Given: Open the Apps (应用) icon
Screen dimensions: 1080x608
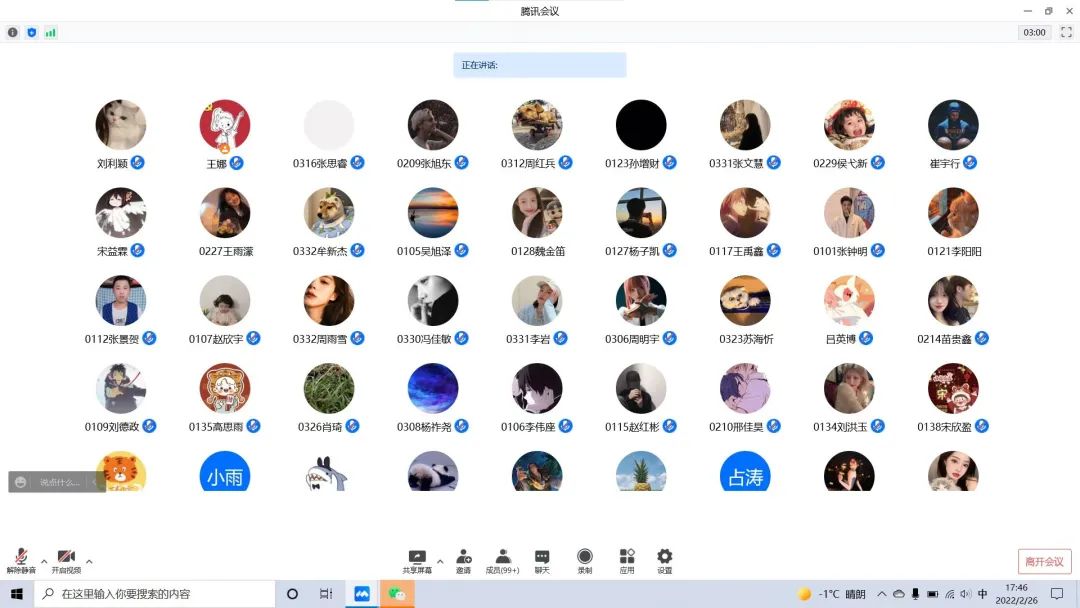Looking at the screenshot, I should (x=627, y=560).
